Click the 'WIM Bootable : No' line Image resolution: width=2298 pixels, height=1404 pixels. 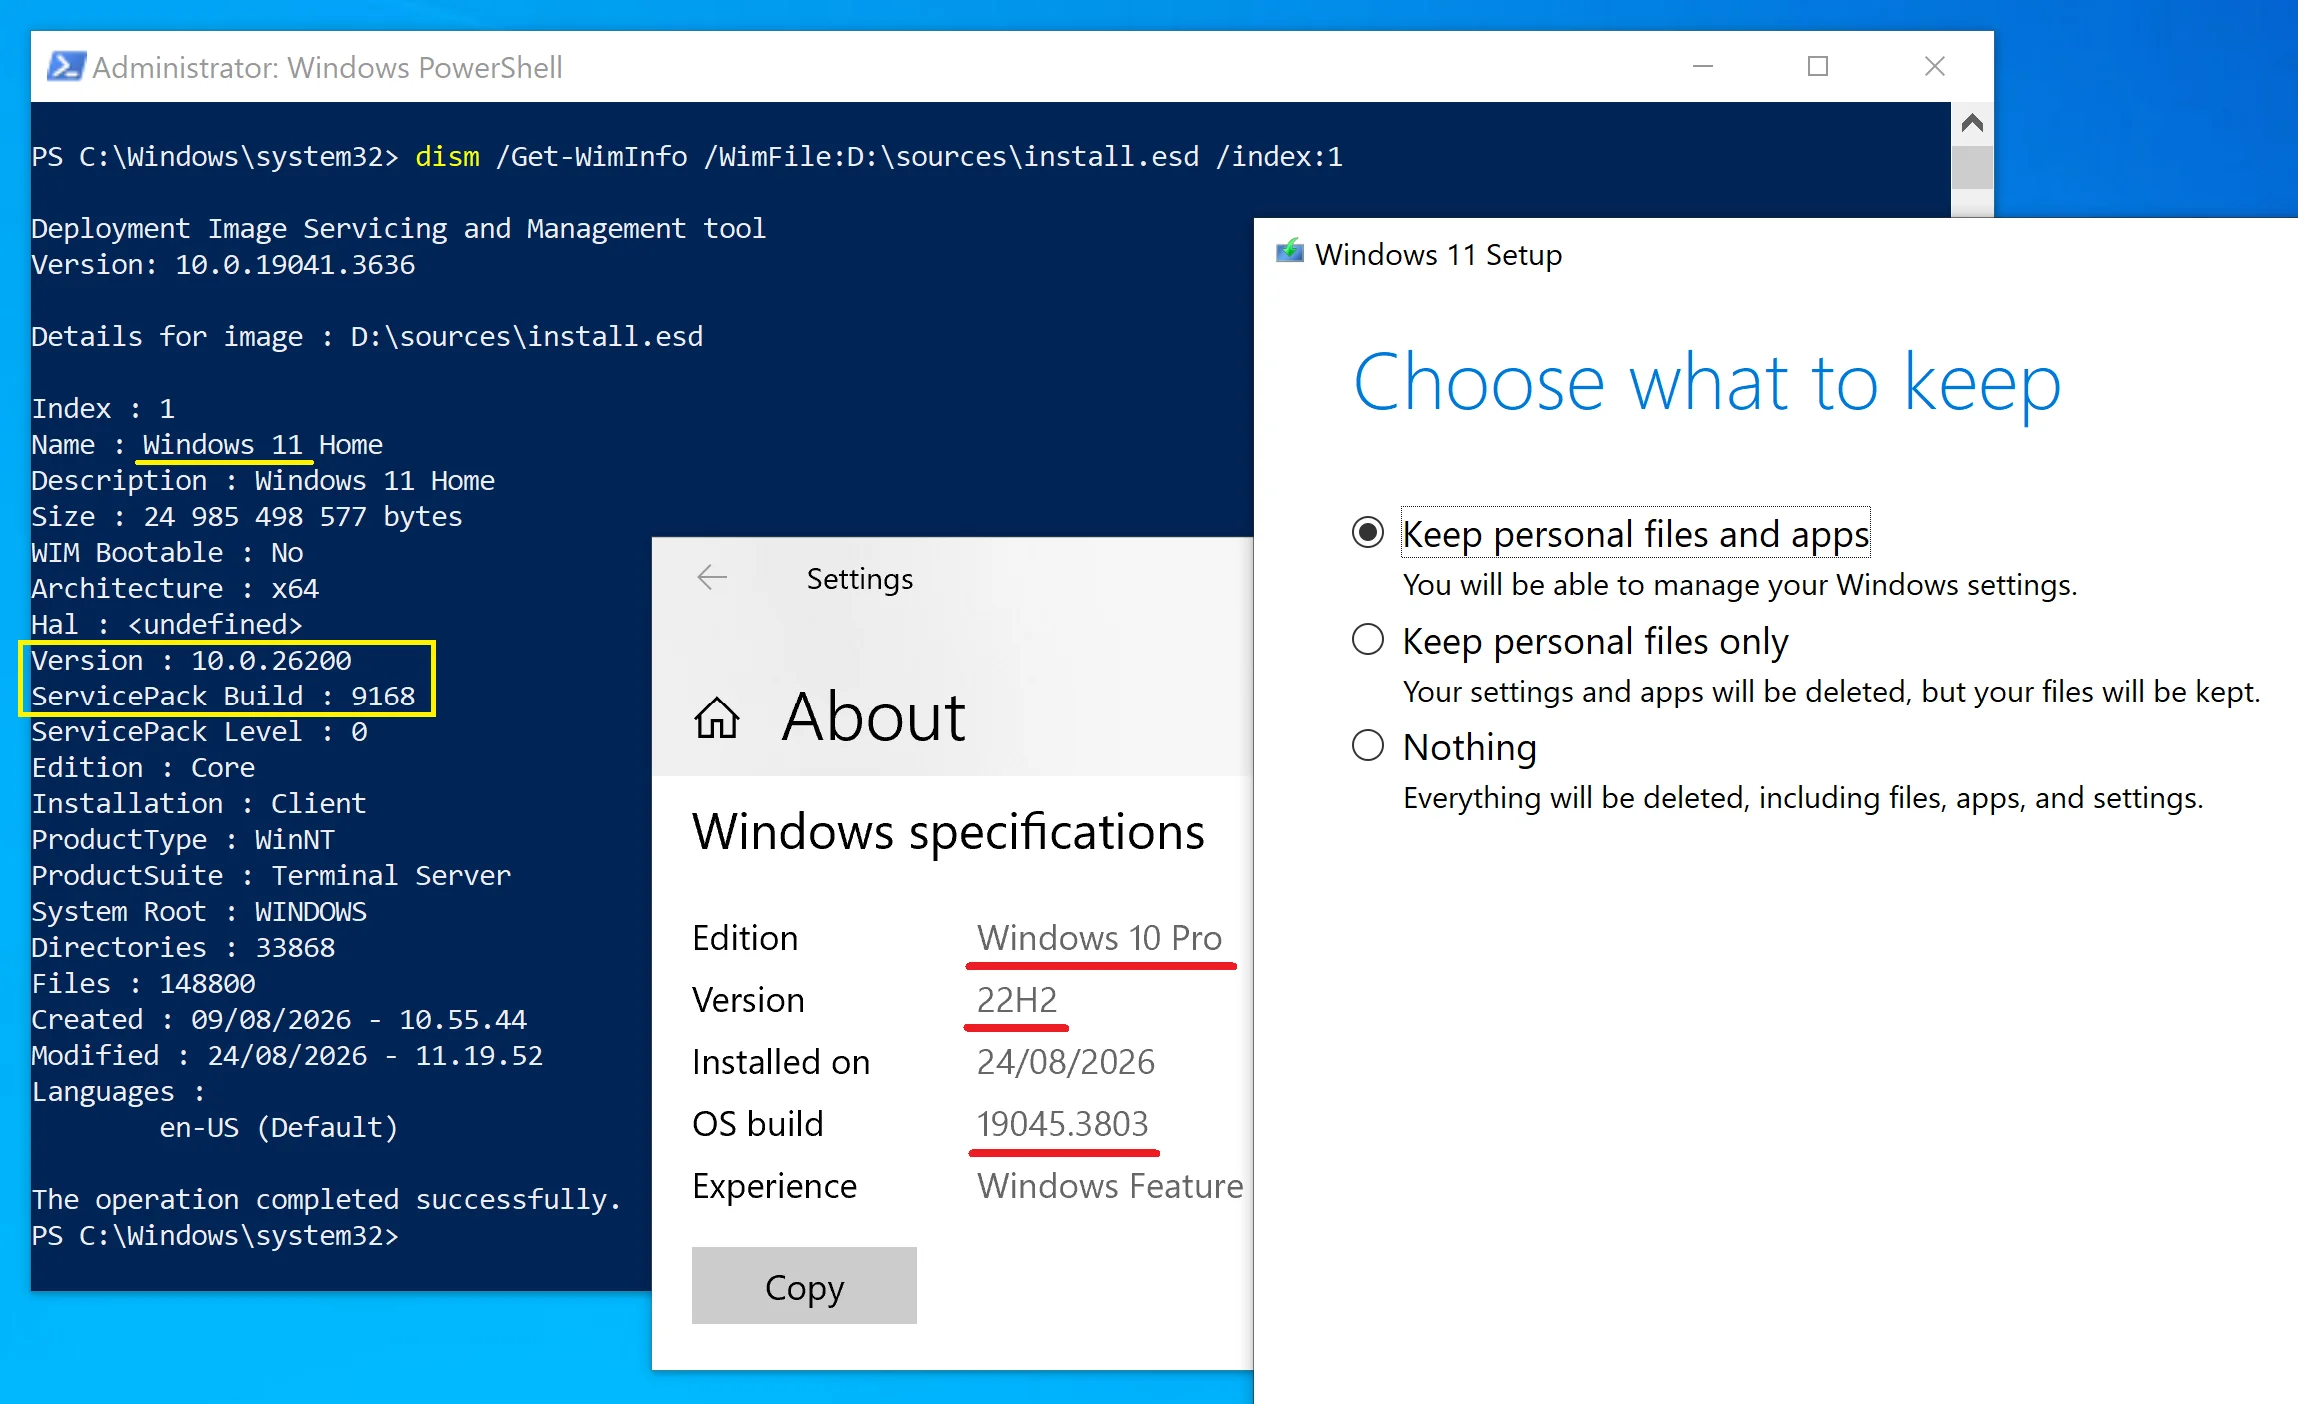pos(167,553)
